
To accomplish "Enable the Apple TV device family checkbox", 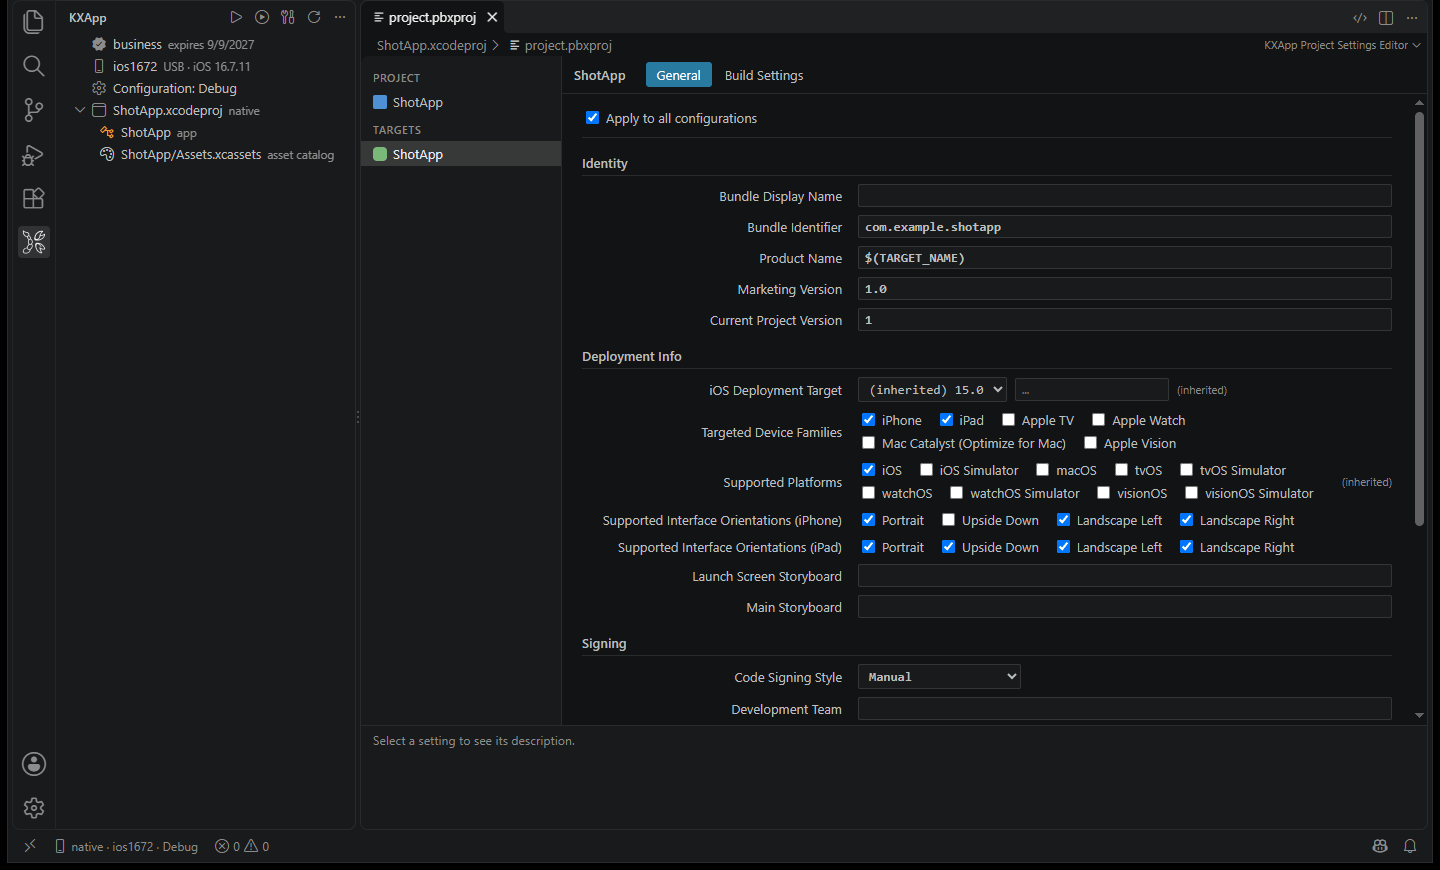I will [x=1008, y=420].
